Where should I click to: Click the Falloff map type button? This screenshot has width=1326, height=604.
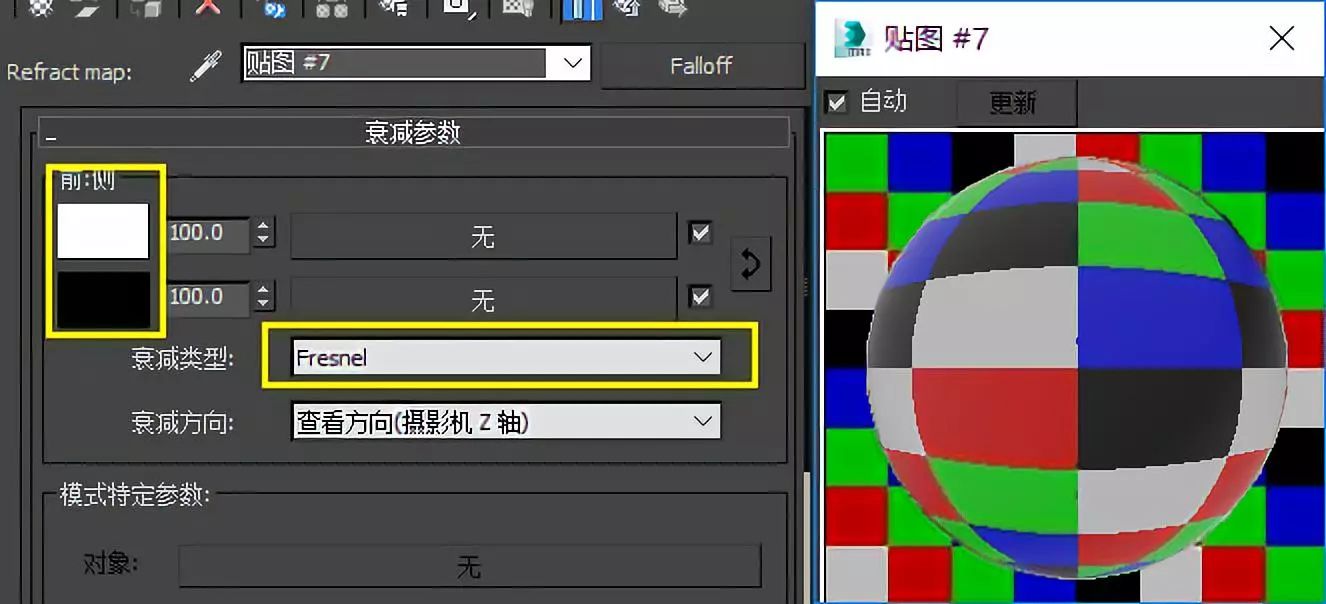point(701,66)
